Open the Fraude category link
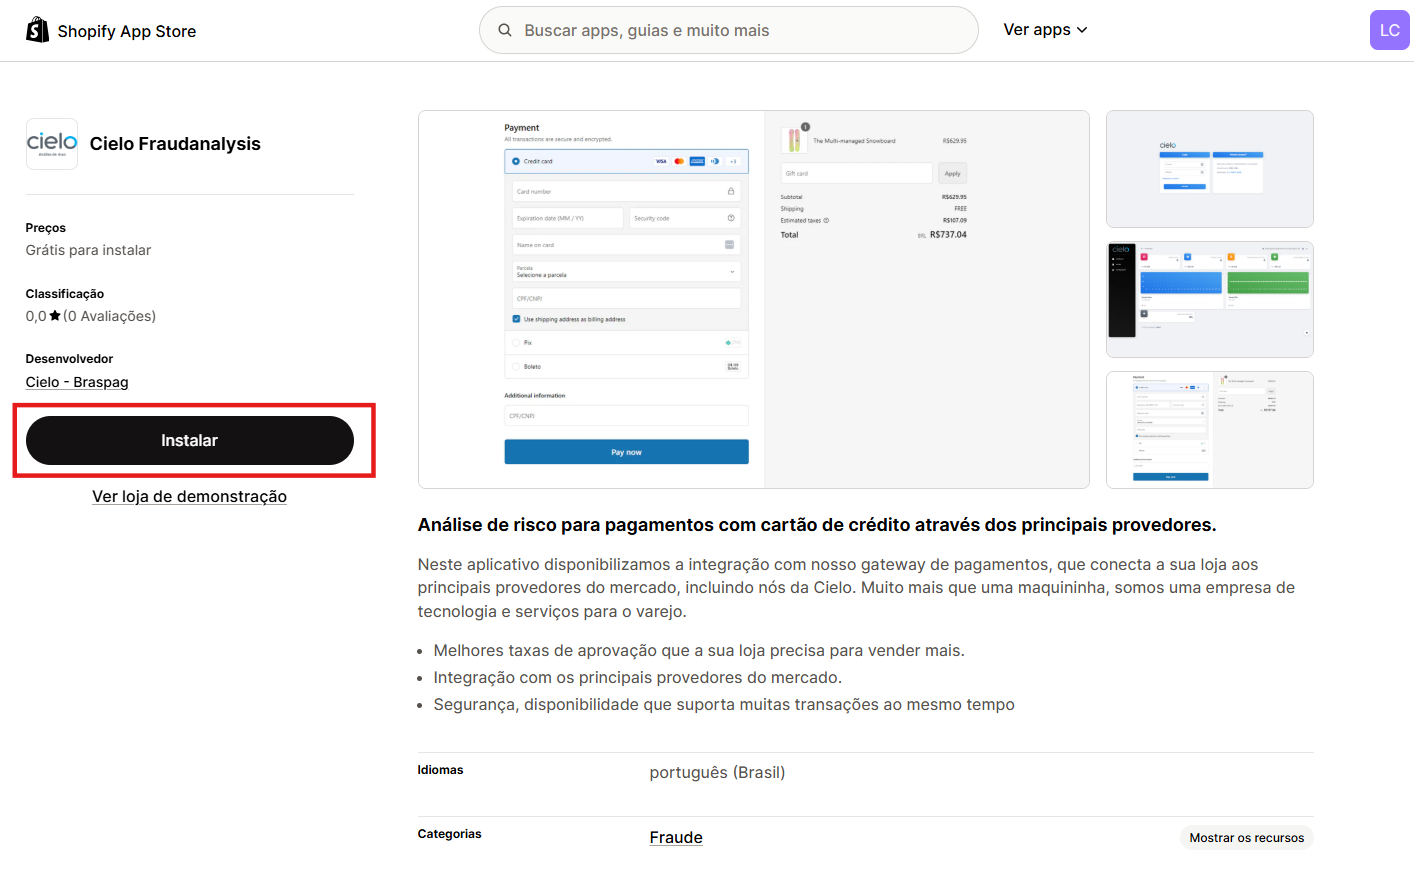Viewport: 1414px width, 871px height. (676, 838)
